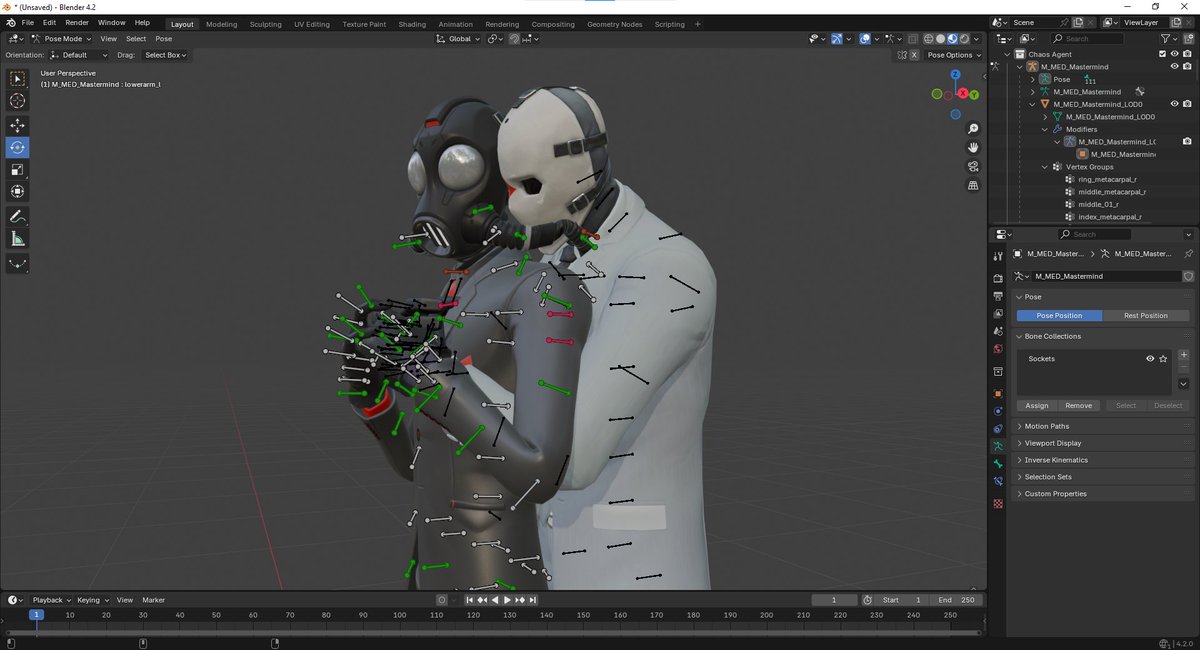Click the Remove bone collection button
The width and height of the screenshot is (1200, 650).
(1079, 406)
